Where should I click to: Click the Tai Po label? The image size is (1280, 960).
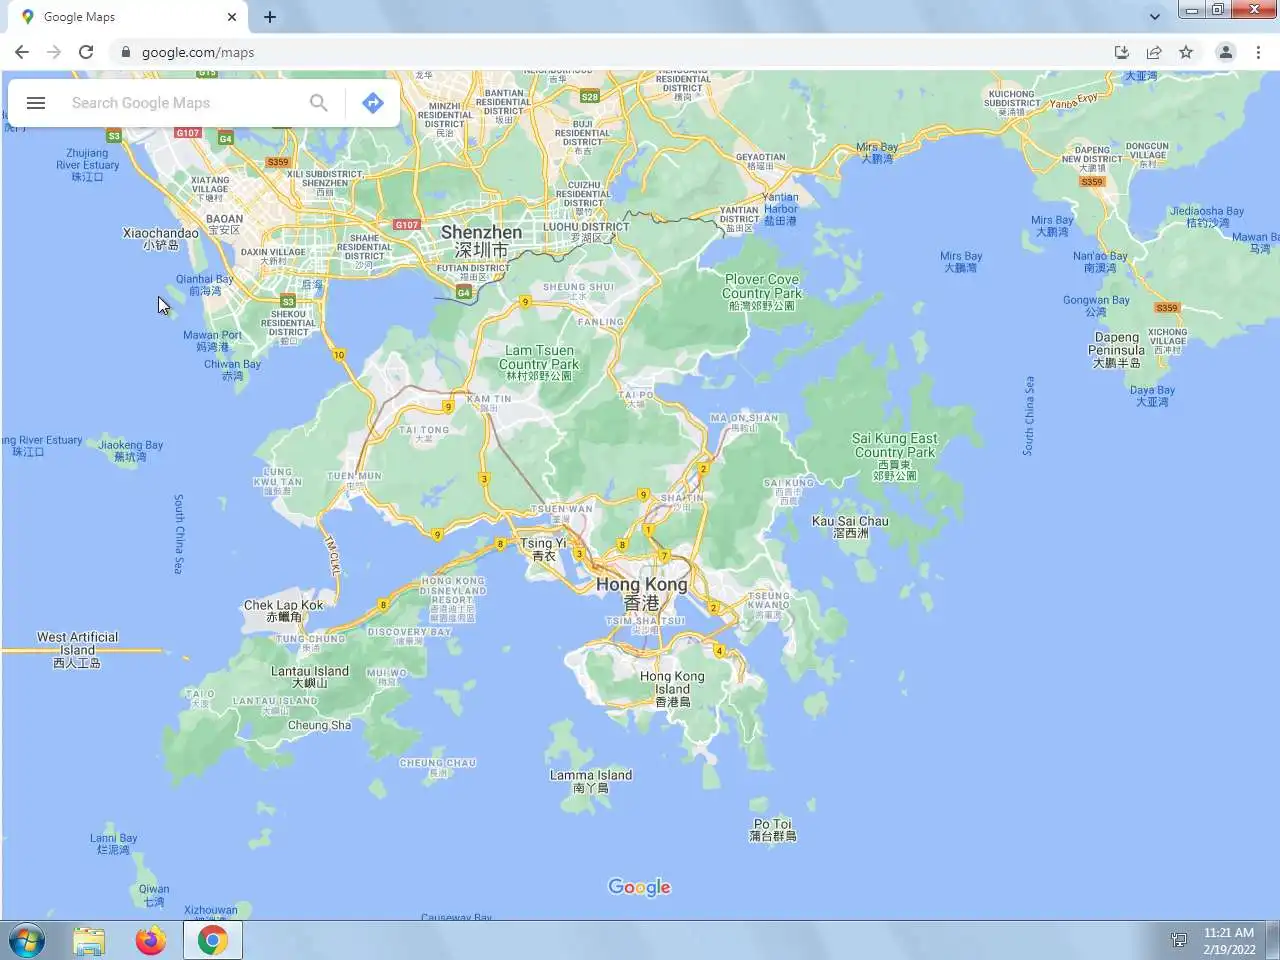[636, 398]
